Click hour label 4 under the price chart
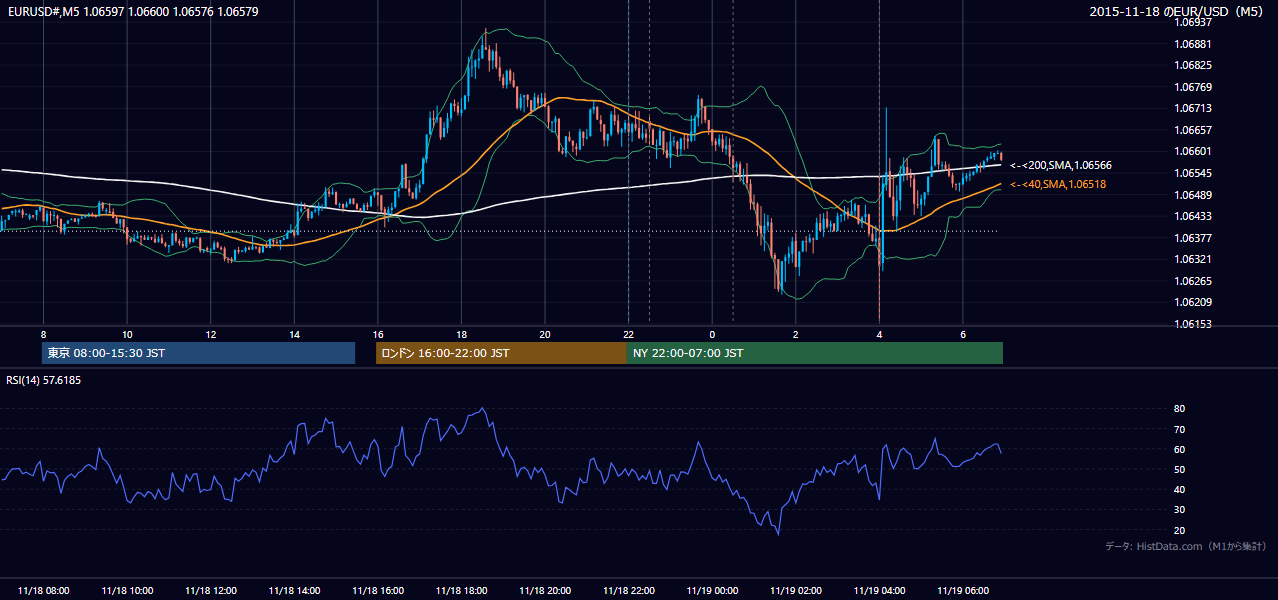 click(879, 334)
